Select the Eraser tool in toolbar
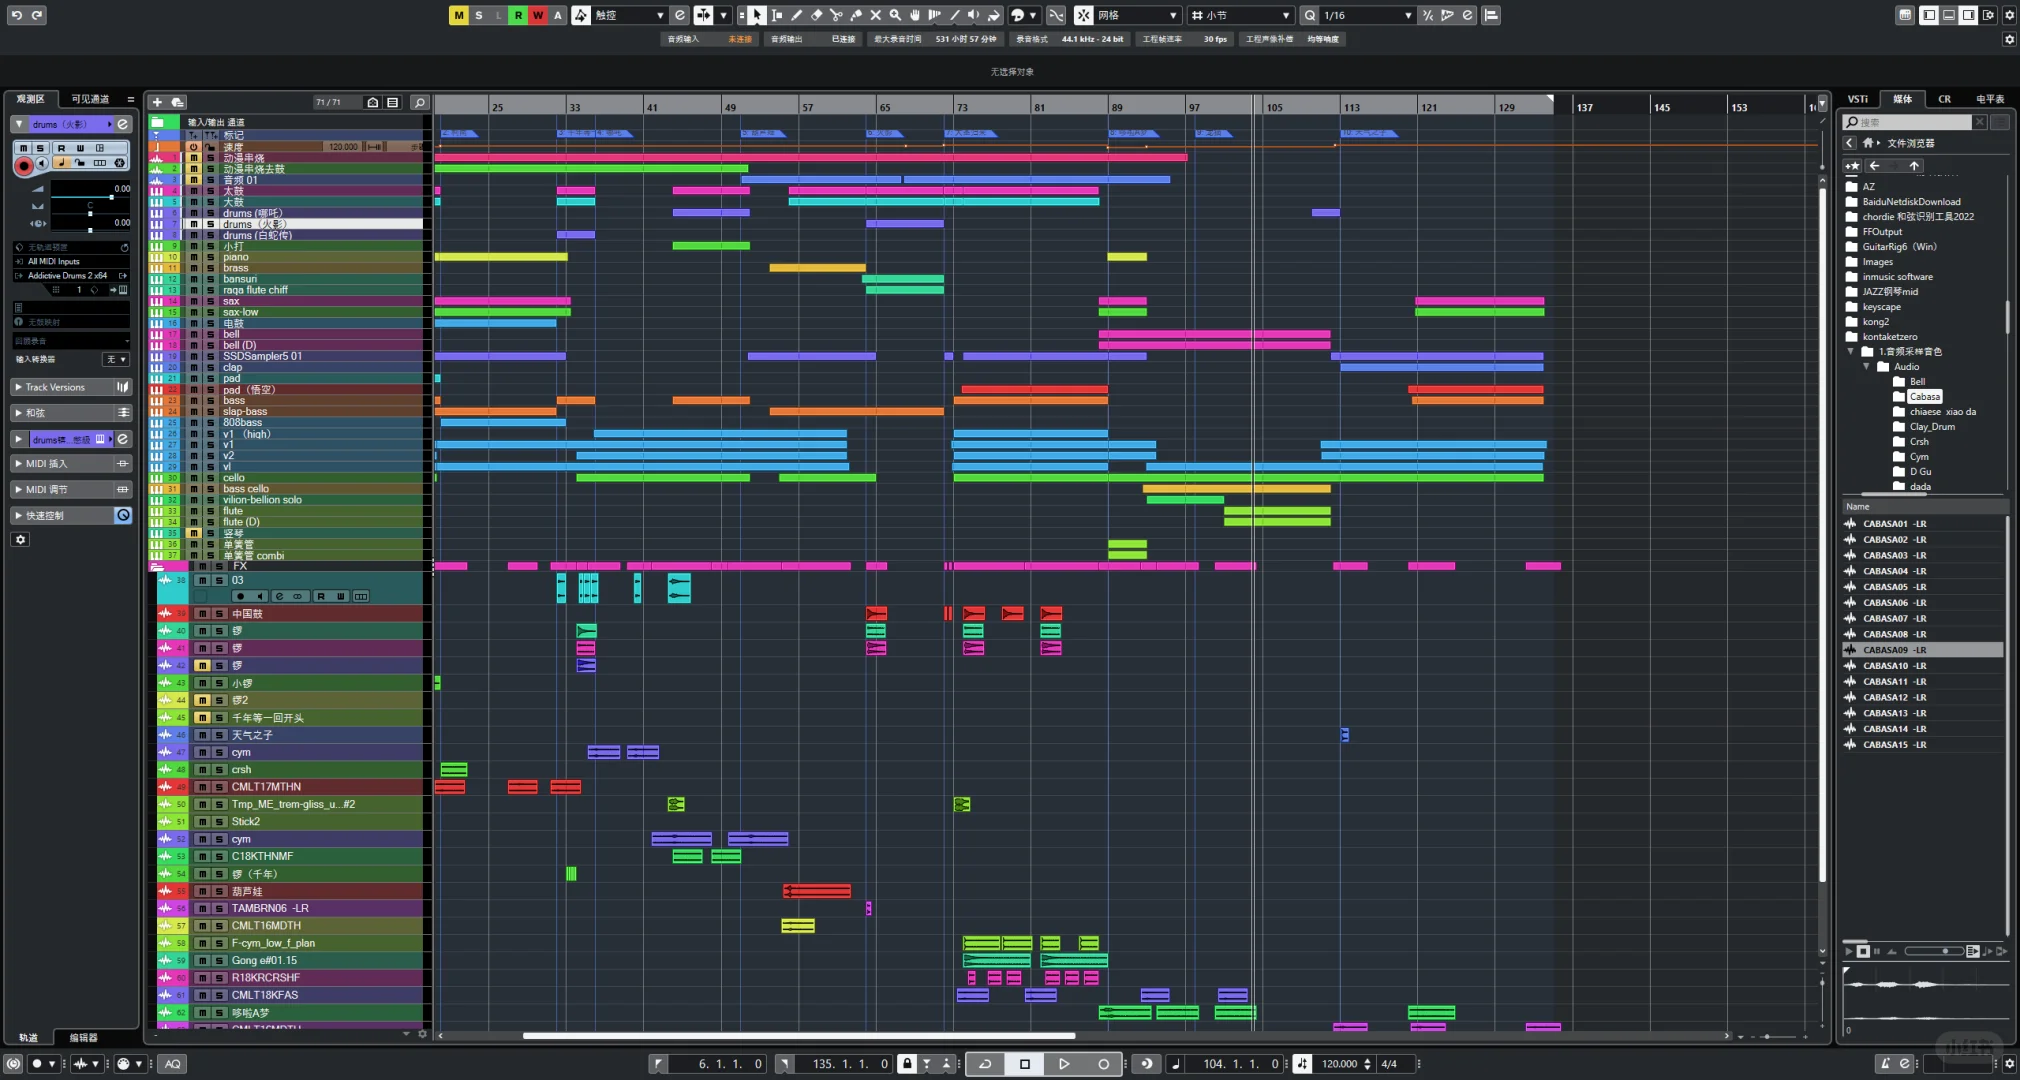Screen dimensions: 2020x1080 pos(816,15)
